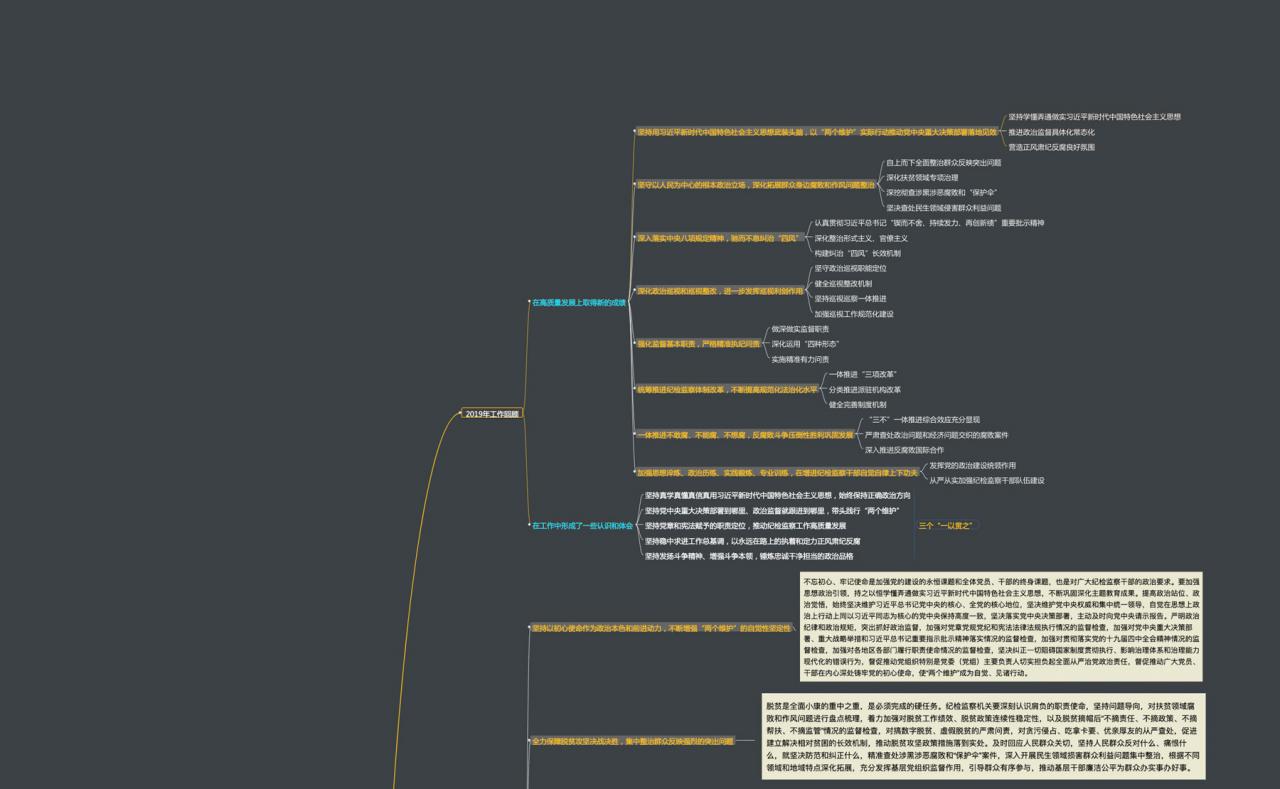Select '深化整治形式主义、官僚主义'
The image size is (1280, 789).
(861, 238)
